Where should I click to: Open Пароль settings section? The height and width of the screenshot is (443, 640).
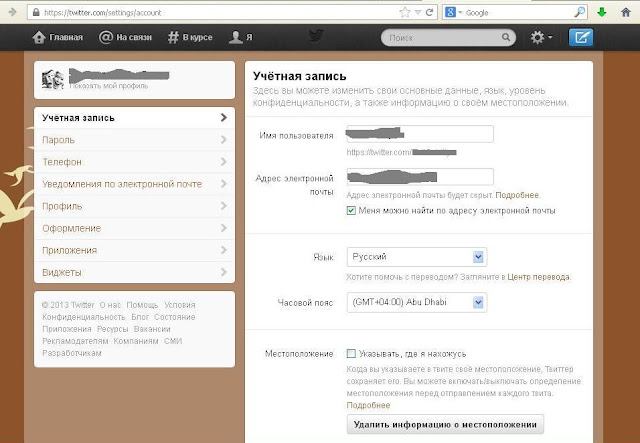[134, 140]
